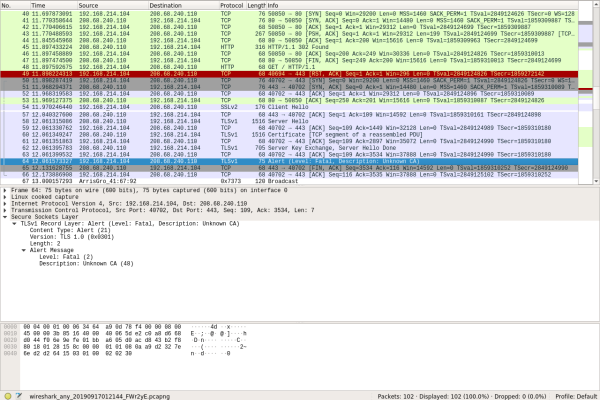Click capture file properties icon in status bar

pyautogui.click(x=18, y=395)
